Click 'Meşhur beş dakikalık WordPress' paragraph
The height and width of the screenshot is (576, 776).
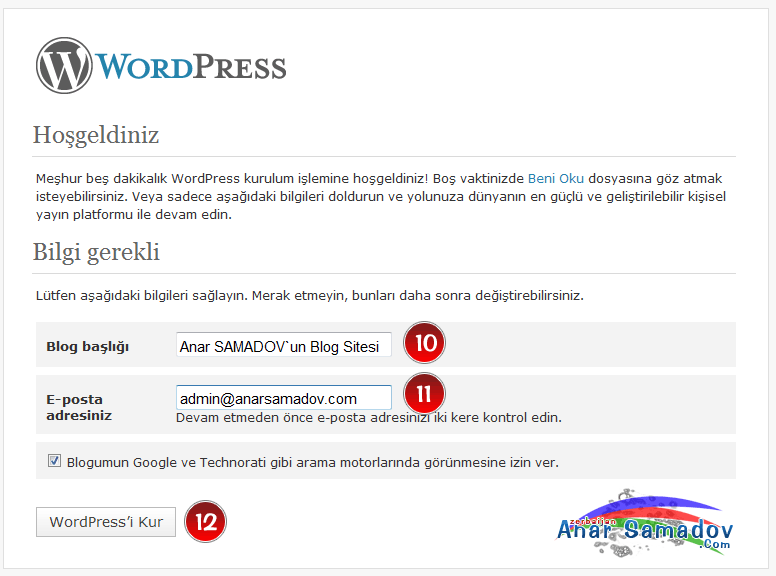click(381, 196)
